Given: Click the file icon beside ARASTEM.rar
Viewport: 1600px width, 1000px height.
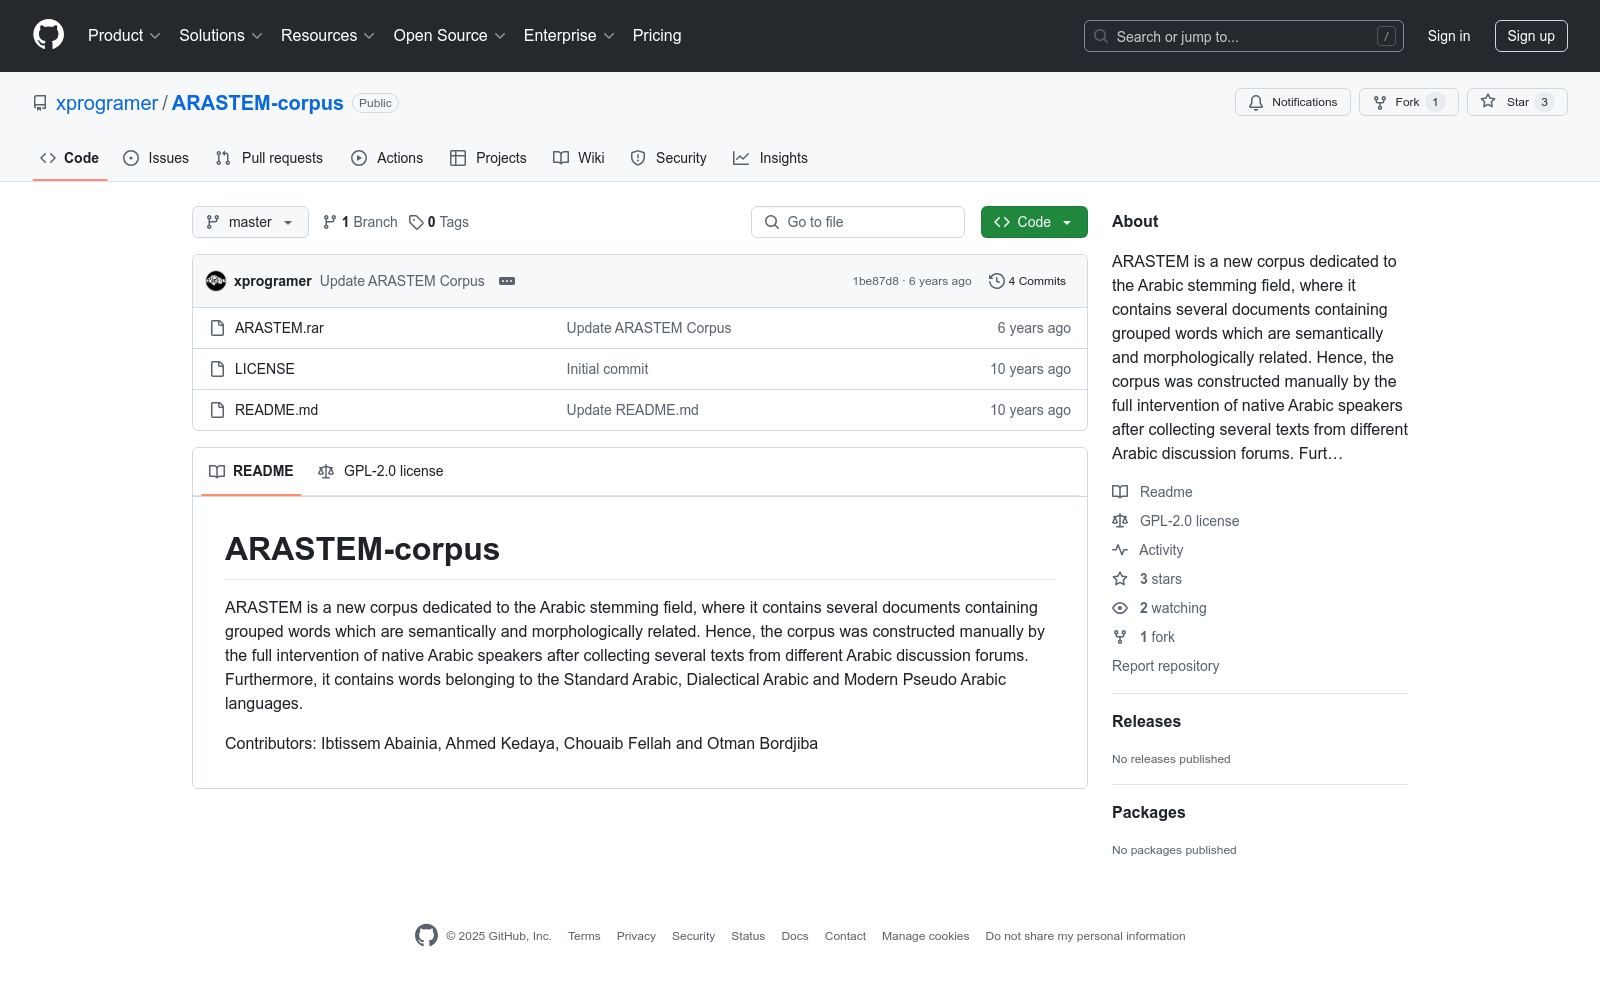Looking at the screenshot, I should (x=217, y=328).
